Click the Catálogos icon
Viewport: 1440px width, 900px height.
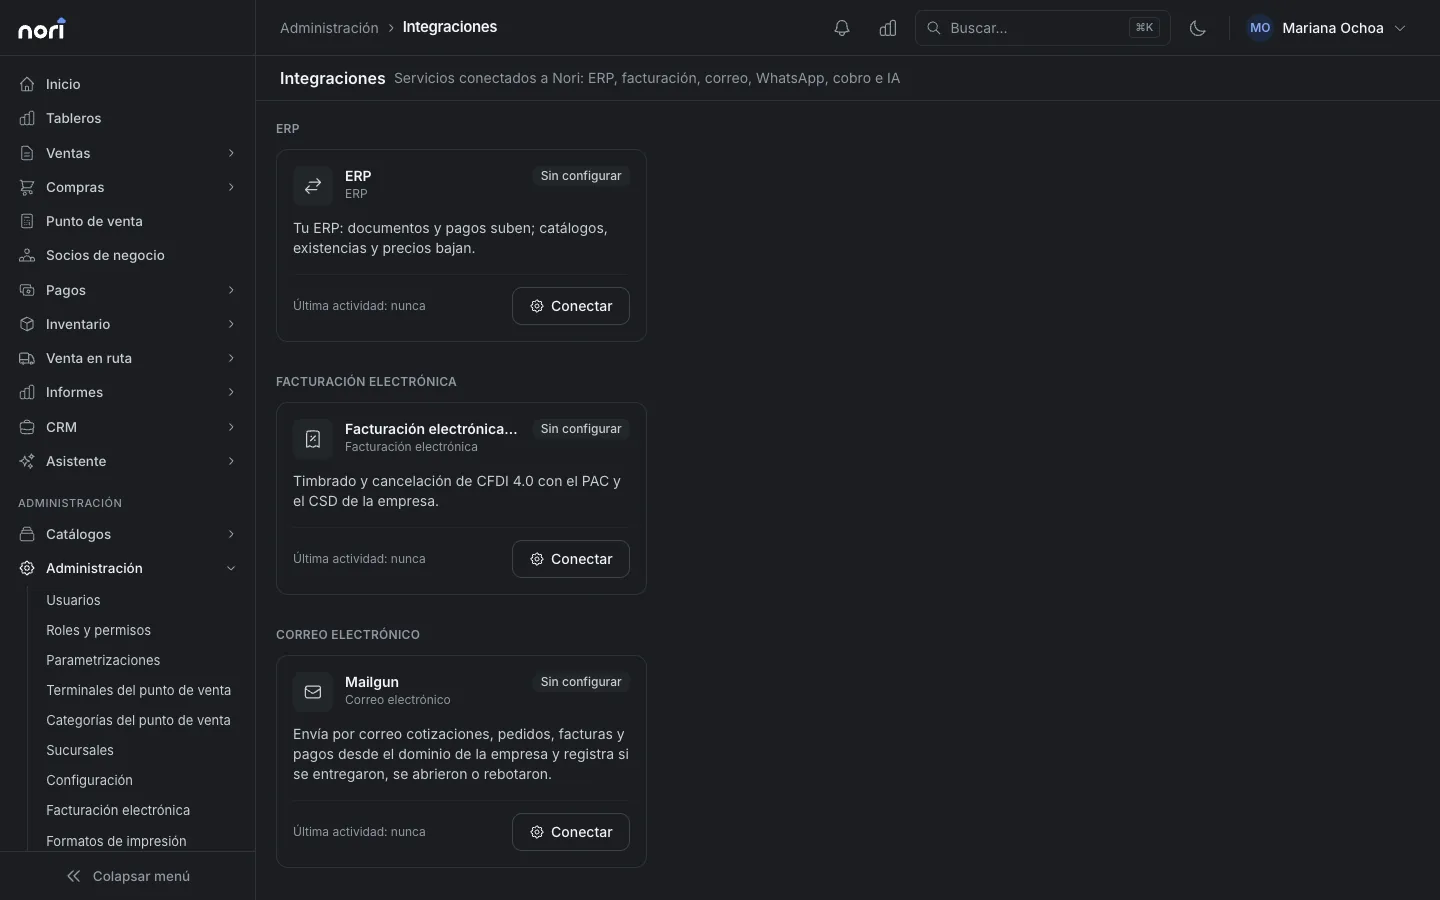(x=27, y=534)
